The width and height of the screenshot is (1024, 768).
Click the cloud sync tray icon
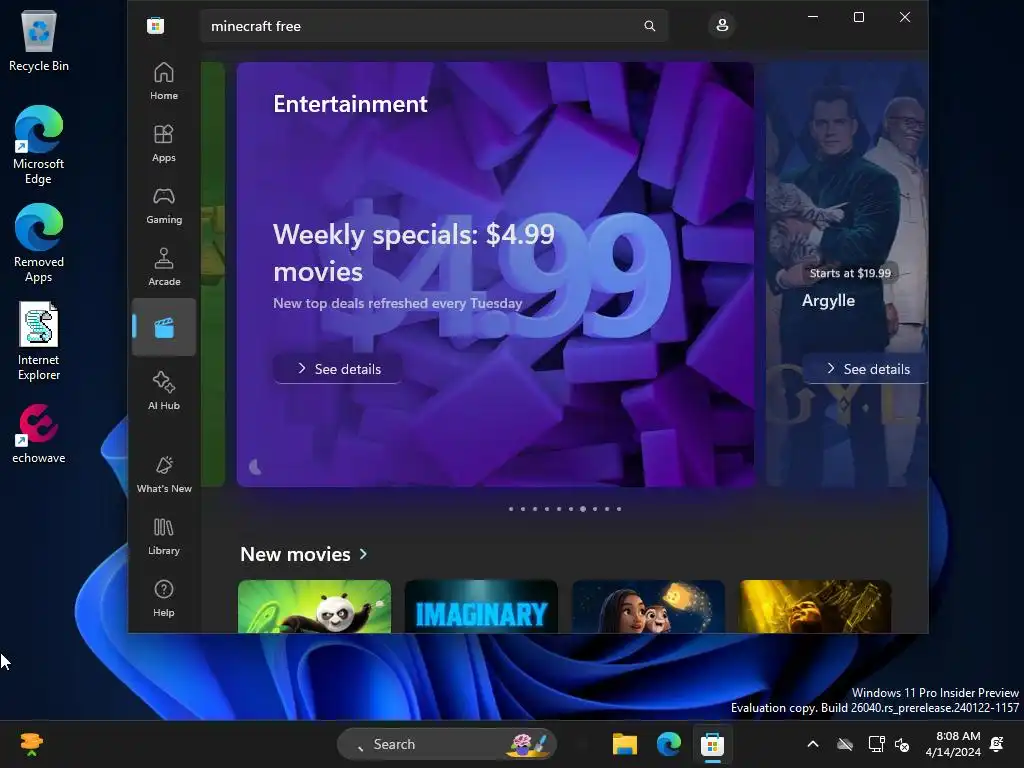coord(845,744)
